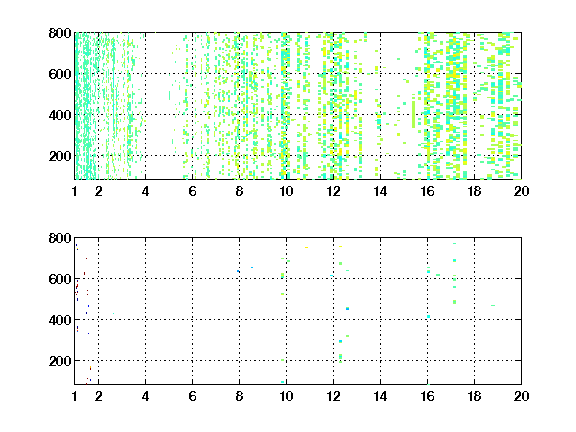Click the 800 label on top plot
Image resolution: width=576 pixels, height=432 pixels.
click(60, 33)
